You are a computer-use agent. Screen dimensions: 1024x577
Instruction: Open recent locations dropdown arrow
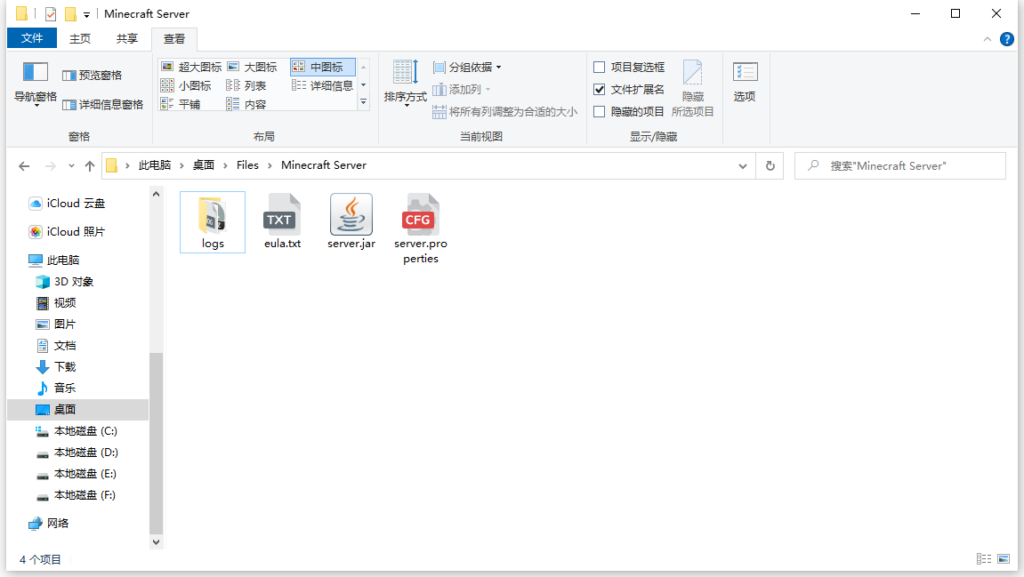71,166
